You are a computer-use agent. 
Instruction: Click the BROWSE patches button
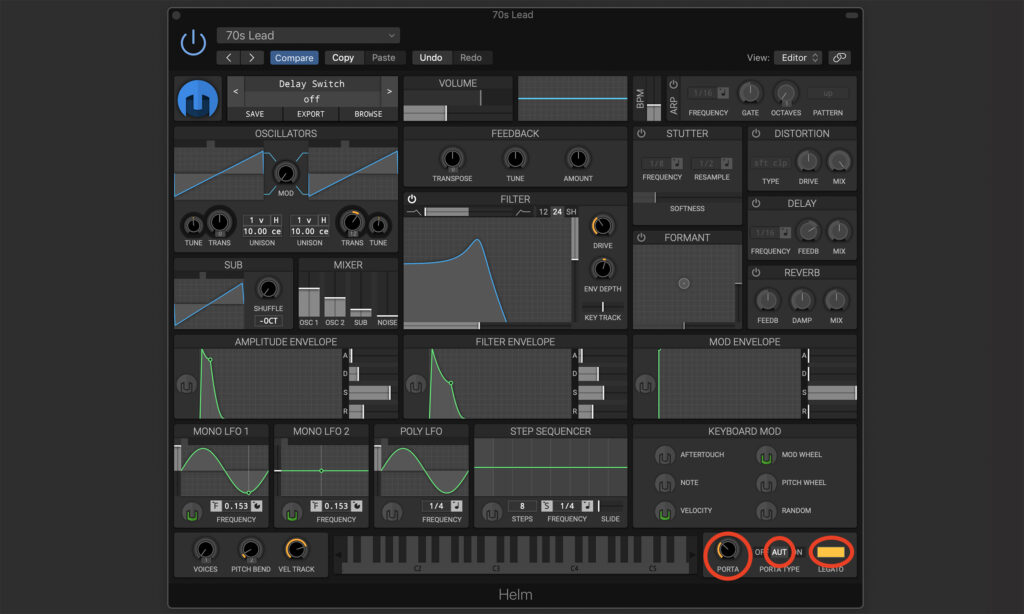coord(368,114)
